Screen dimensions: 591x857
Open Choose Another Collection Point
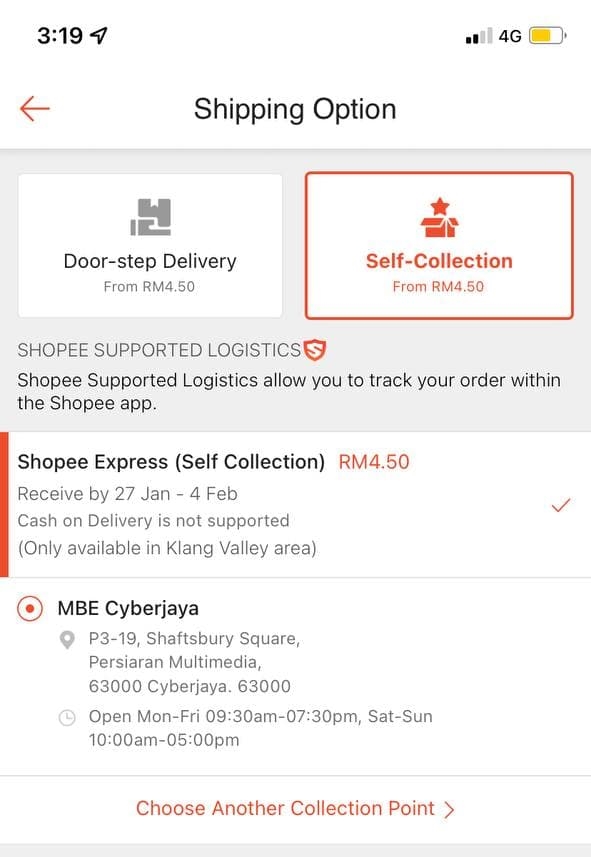click(295, 808)
